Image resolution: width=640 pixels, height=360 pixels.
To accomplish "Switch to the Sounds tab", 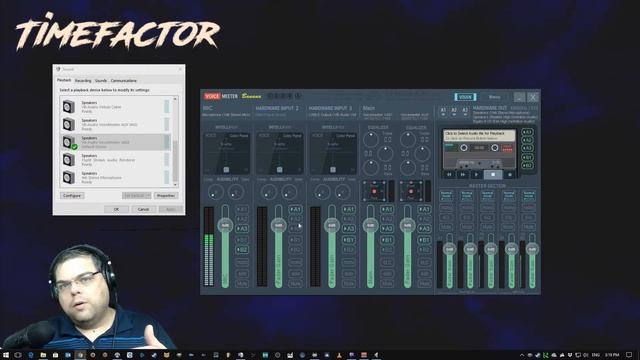I will tap(101, 81).
